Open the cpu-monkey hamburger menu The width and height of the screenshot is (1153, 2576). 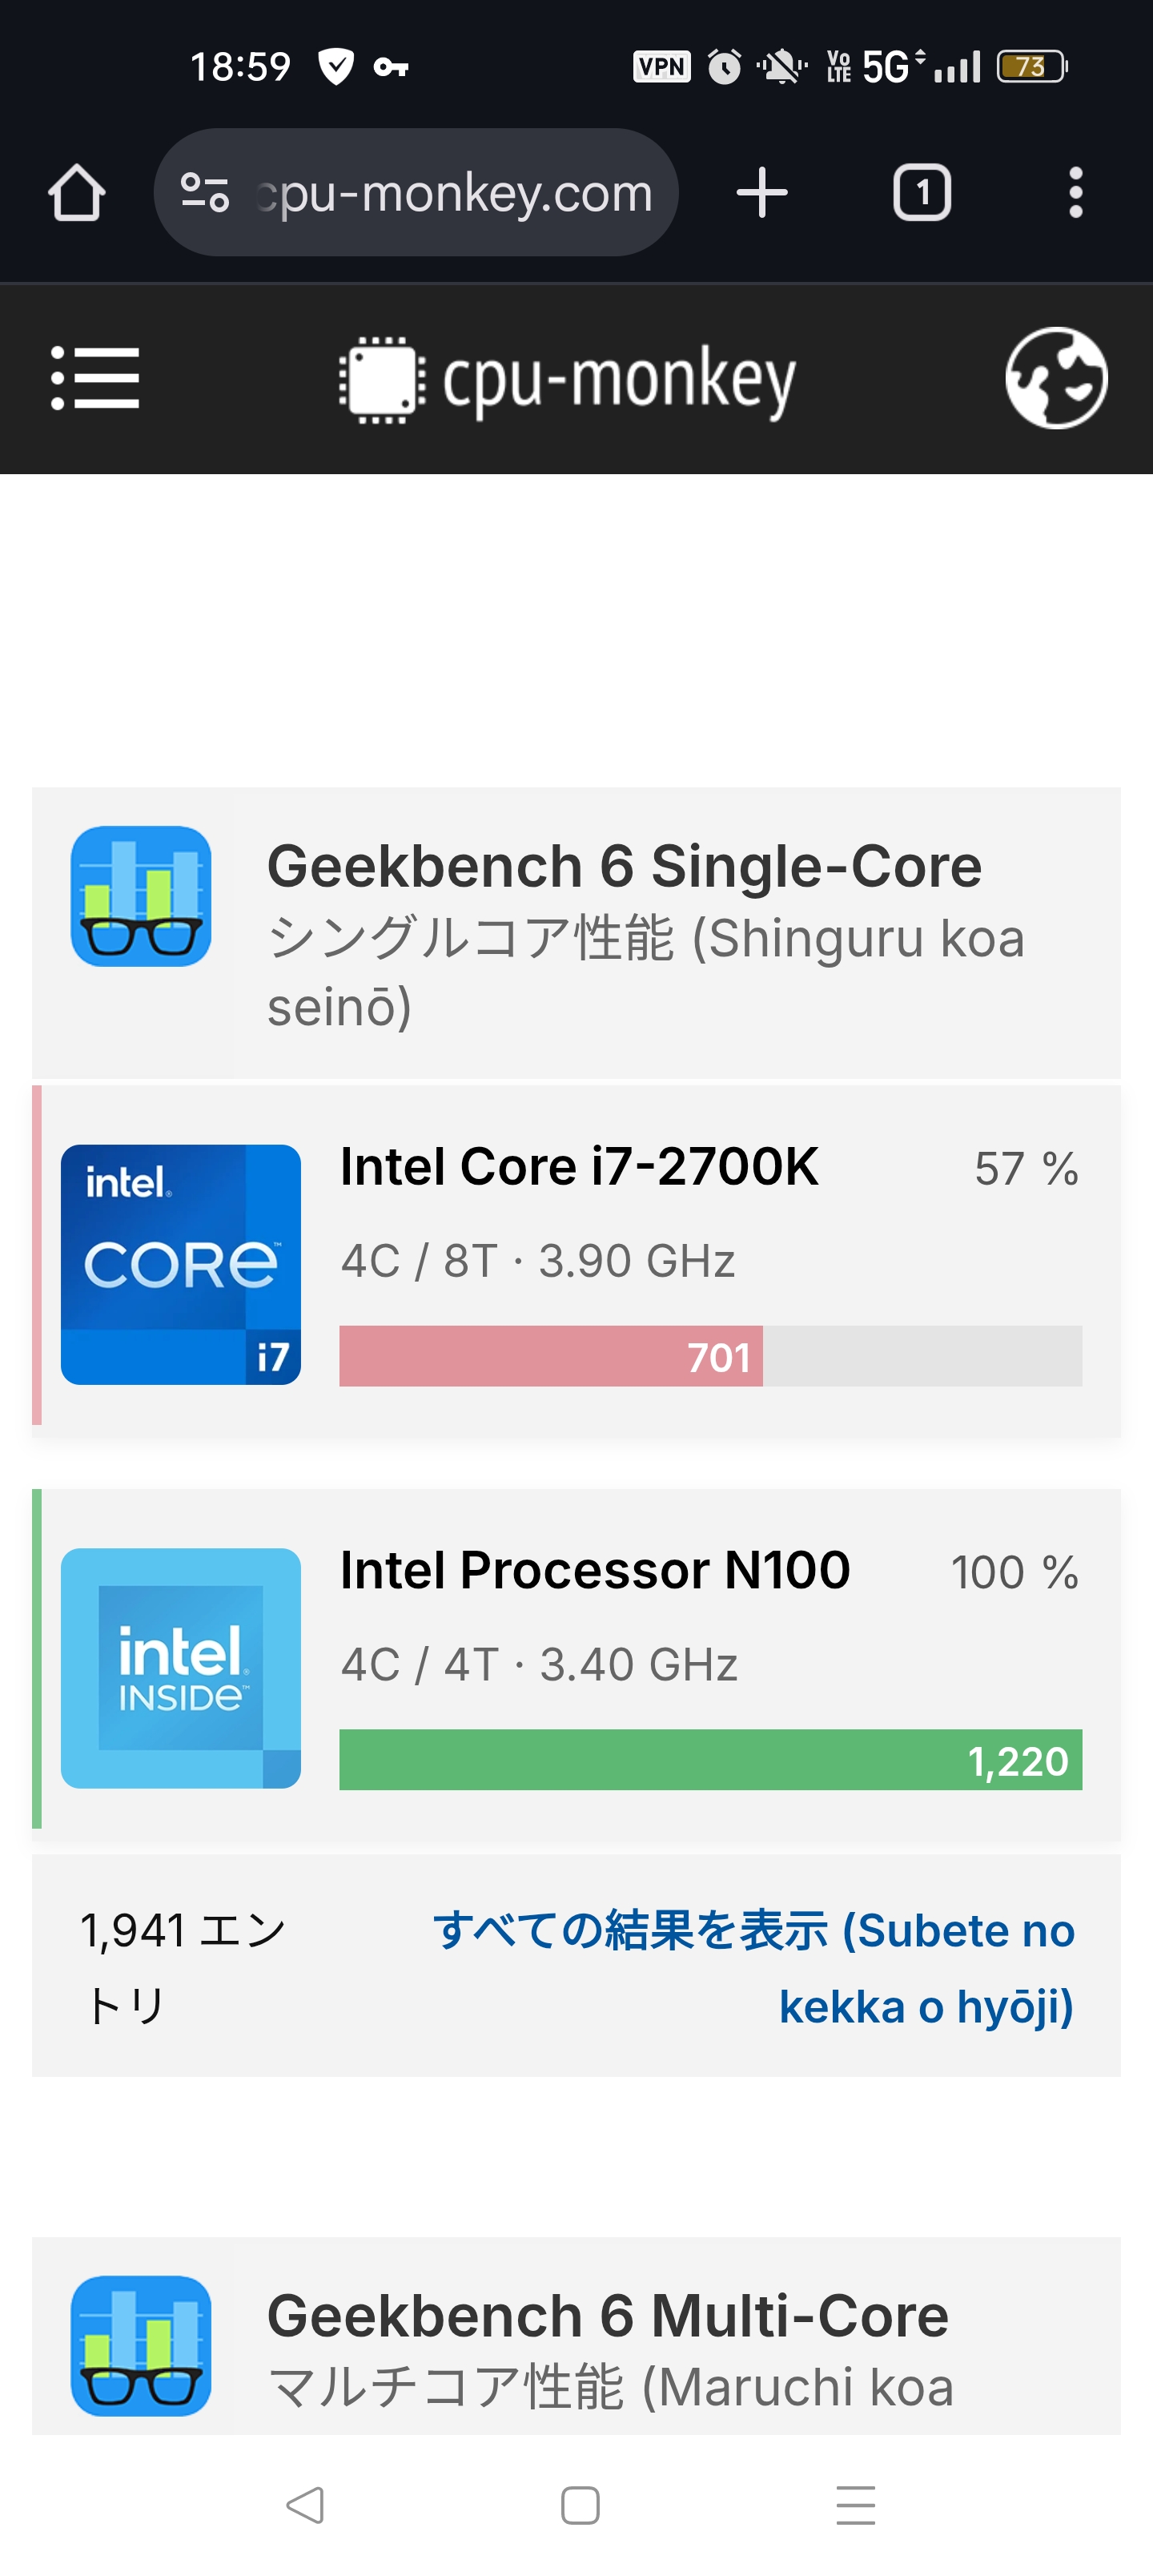95,378
